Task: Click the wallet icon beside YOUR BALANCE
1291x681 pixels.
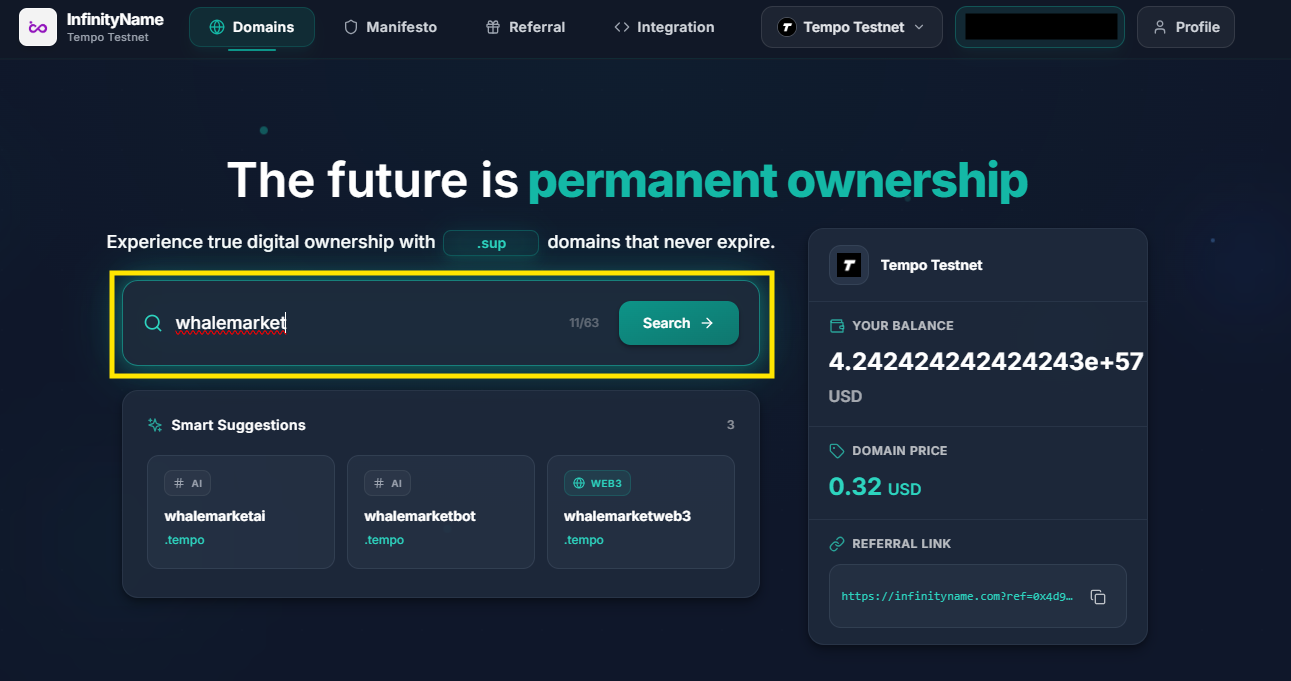Action: (x=836, y=325)
